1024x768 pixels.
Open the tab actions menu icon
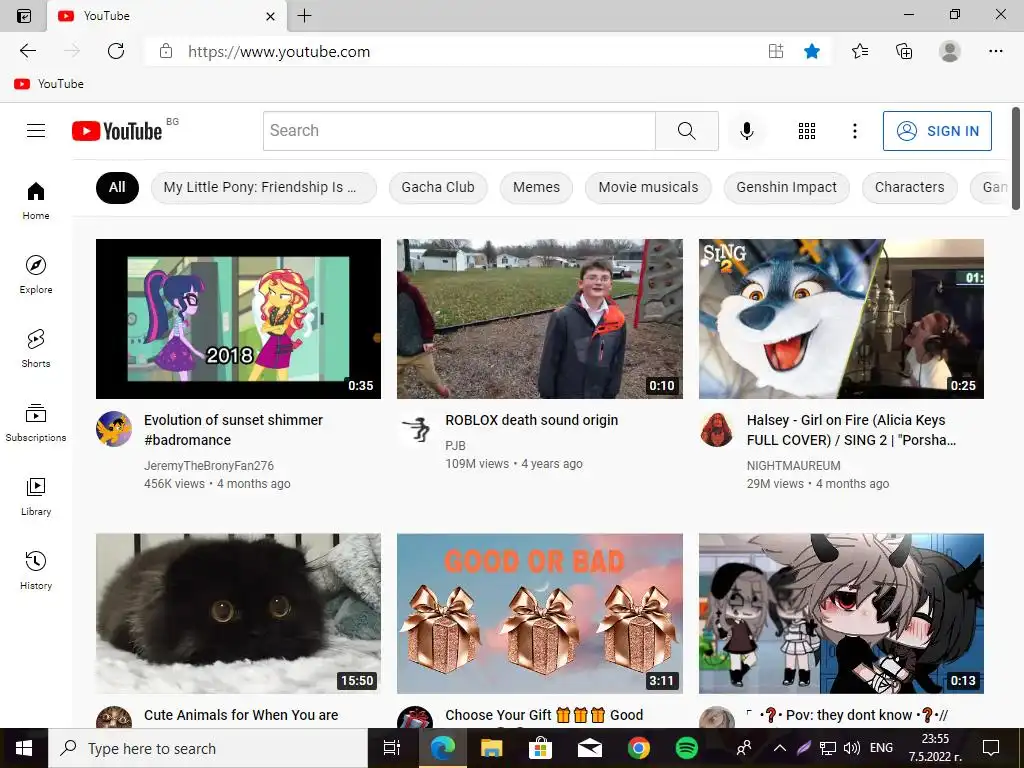[x=24, y=16]
